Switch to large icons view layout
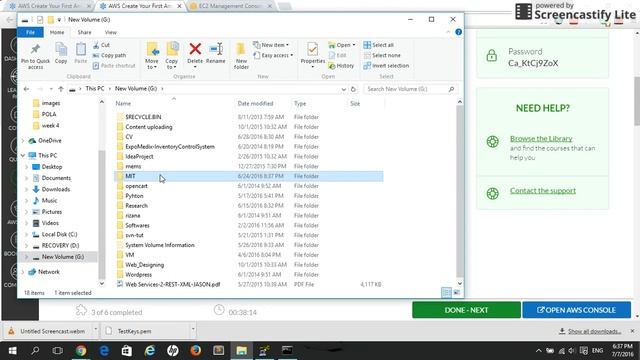 pyautogui.click(x=456, y=292)
